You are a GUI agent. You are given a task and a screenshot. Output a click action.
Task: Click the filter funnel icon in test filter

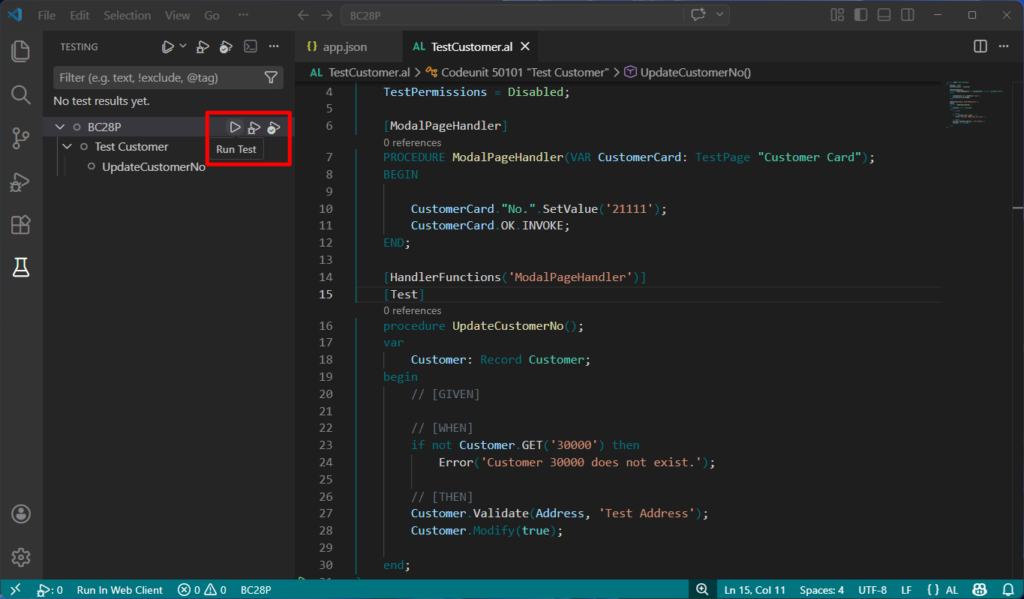click(271, 78)
